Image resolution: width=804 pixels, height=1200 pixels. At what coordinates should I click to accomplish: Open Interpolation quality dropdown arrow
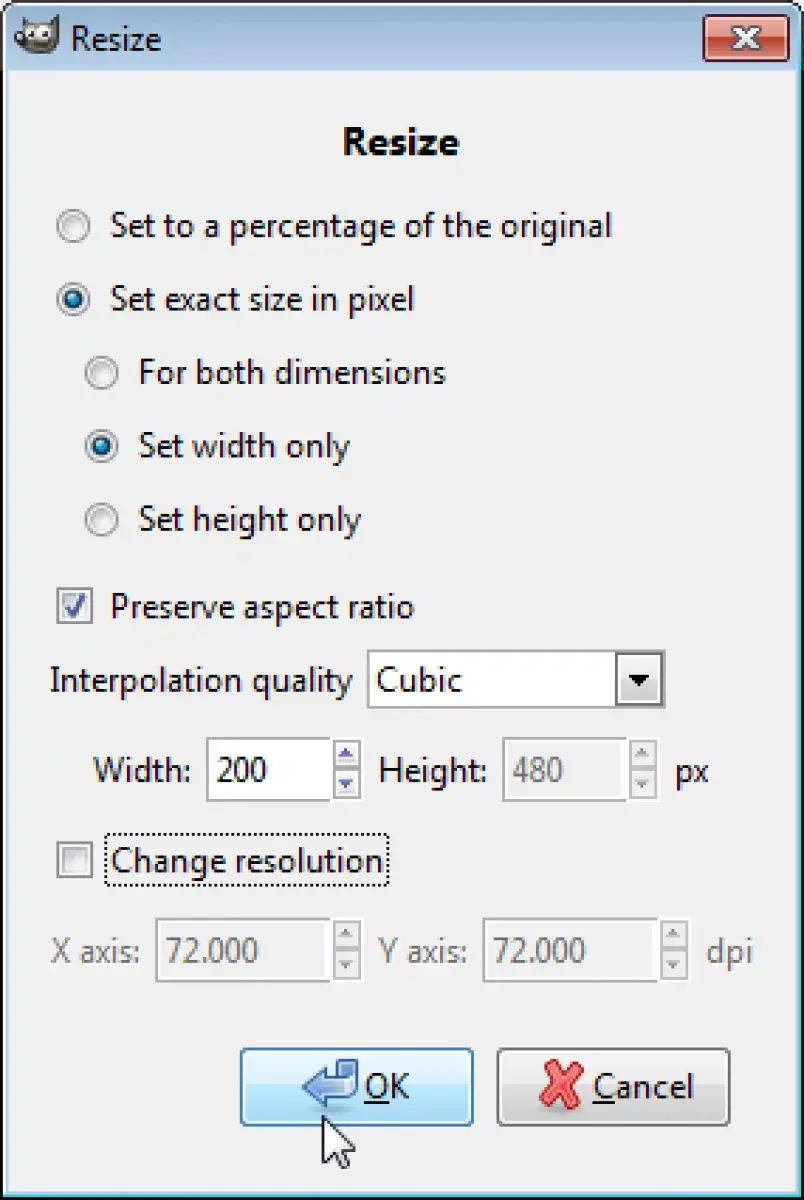tap(638, 681)
